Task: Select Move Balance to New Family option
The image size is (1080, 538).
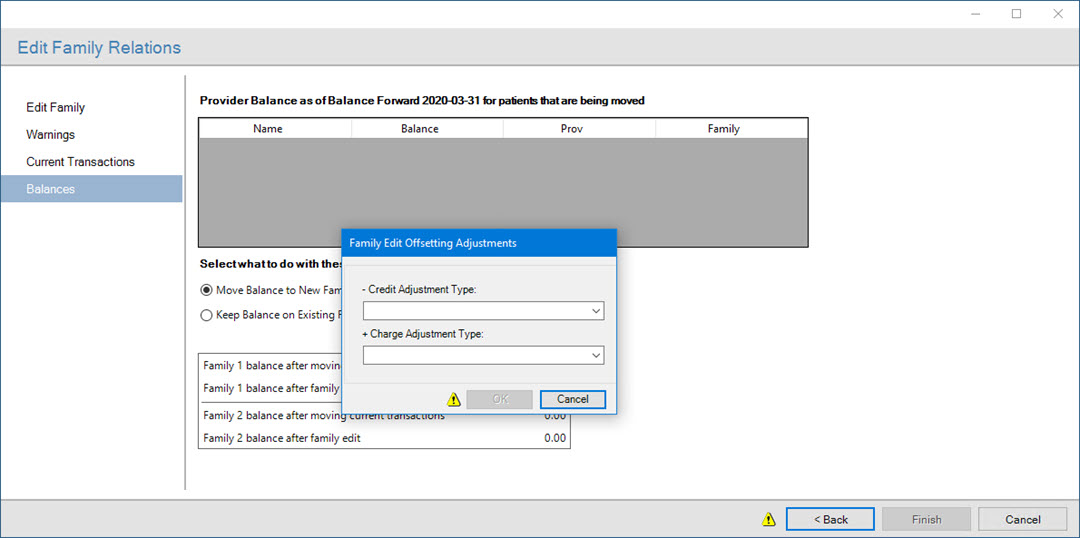Action: (x=207, y=290)
